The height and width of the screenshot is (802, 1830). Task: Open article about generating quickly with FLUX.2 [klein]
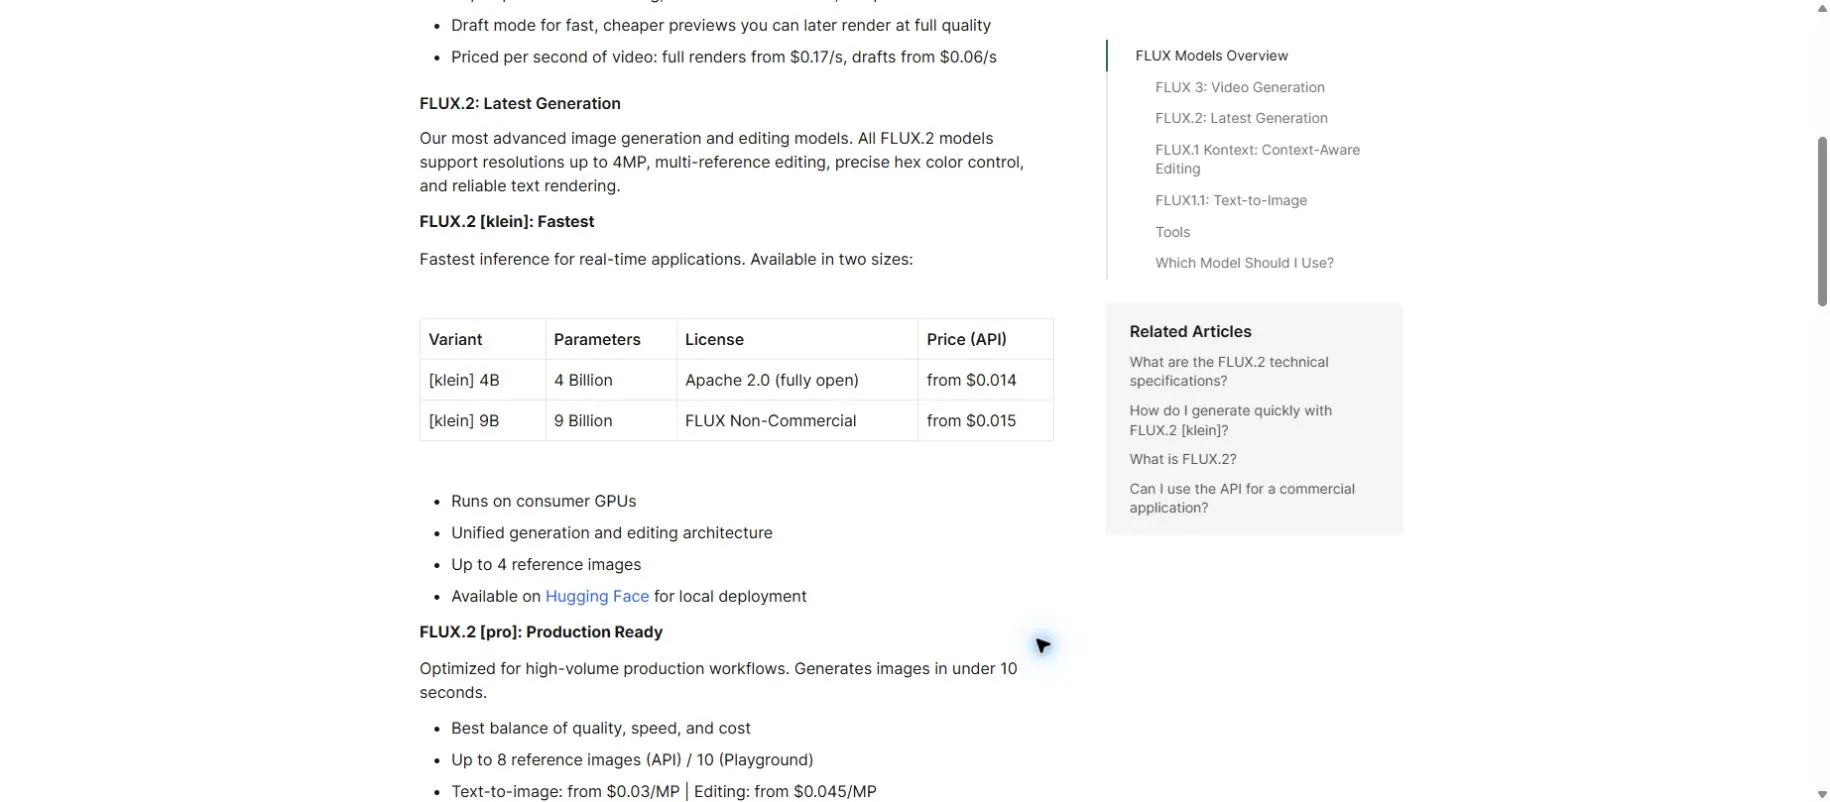[x=1230, y=420]
